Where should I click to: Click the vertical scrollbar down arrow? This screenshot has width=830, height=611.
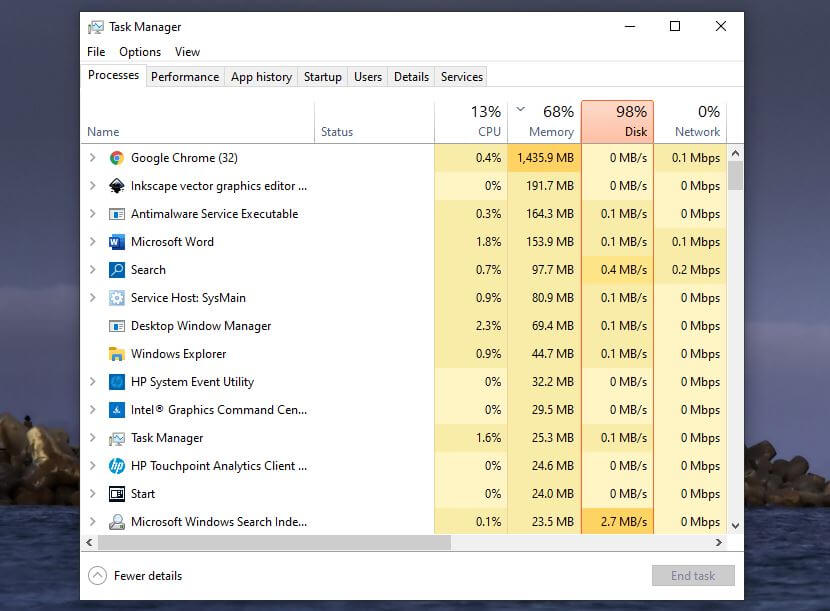tap(735, 526)
